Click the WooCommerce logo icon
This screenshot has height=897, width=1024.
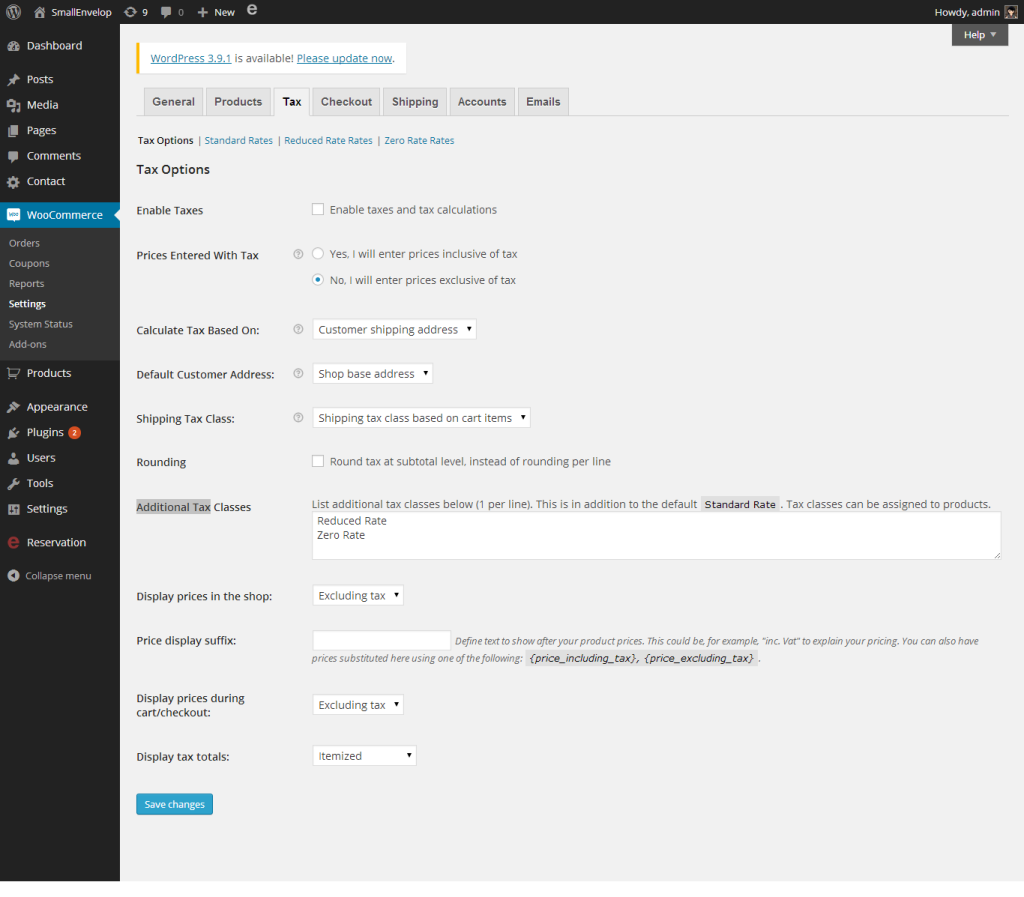pos(13,215)
